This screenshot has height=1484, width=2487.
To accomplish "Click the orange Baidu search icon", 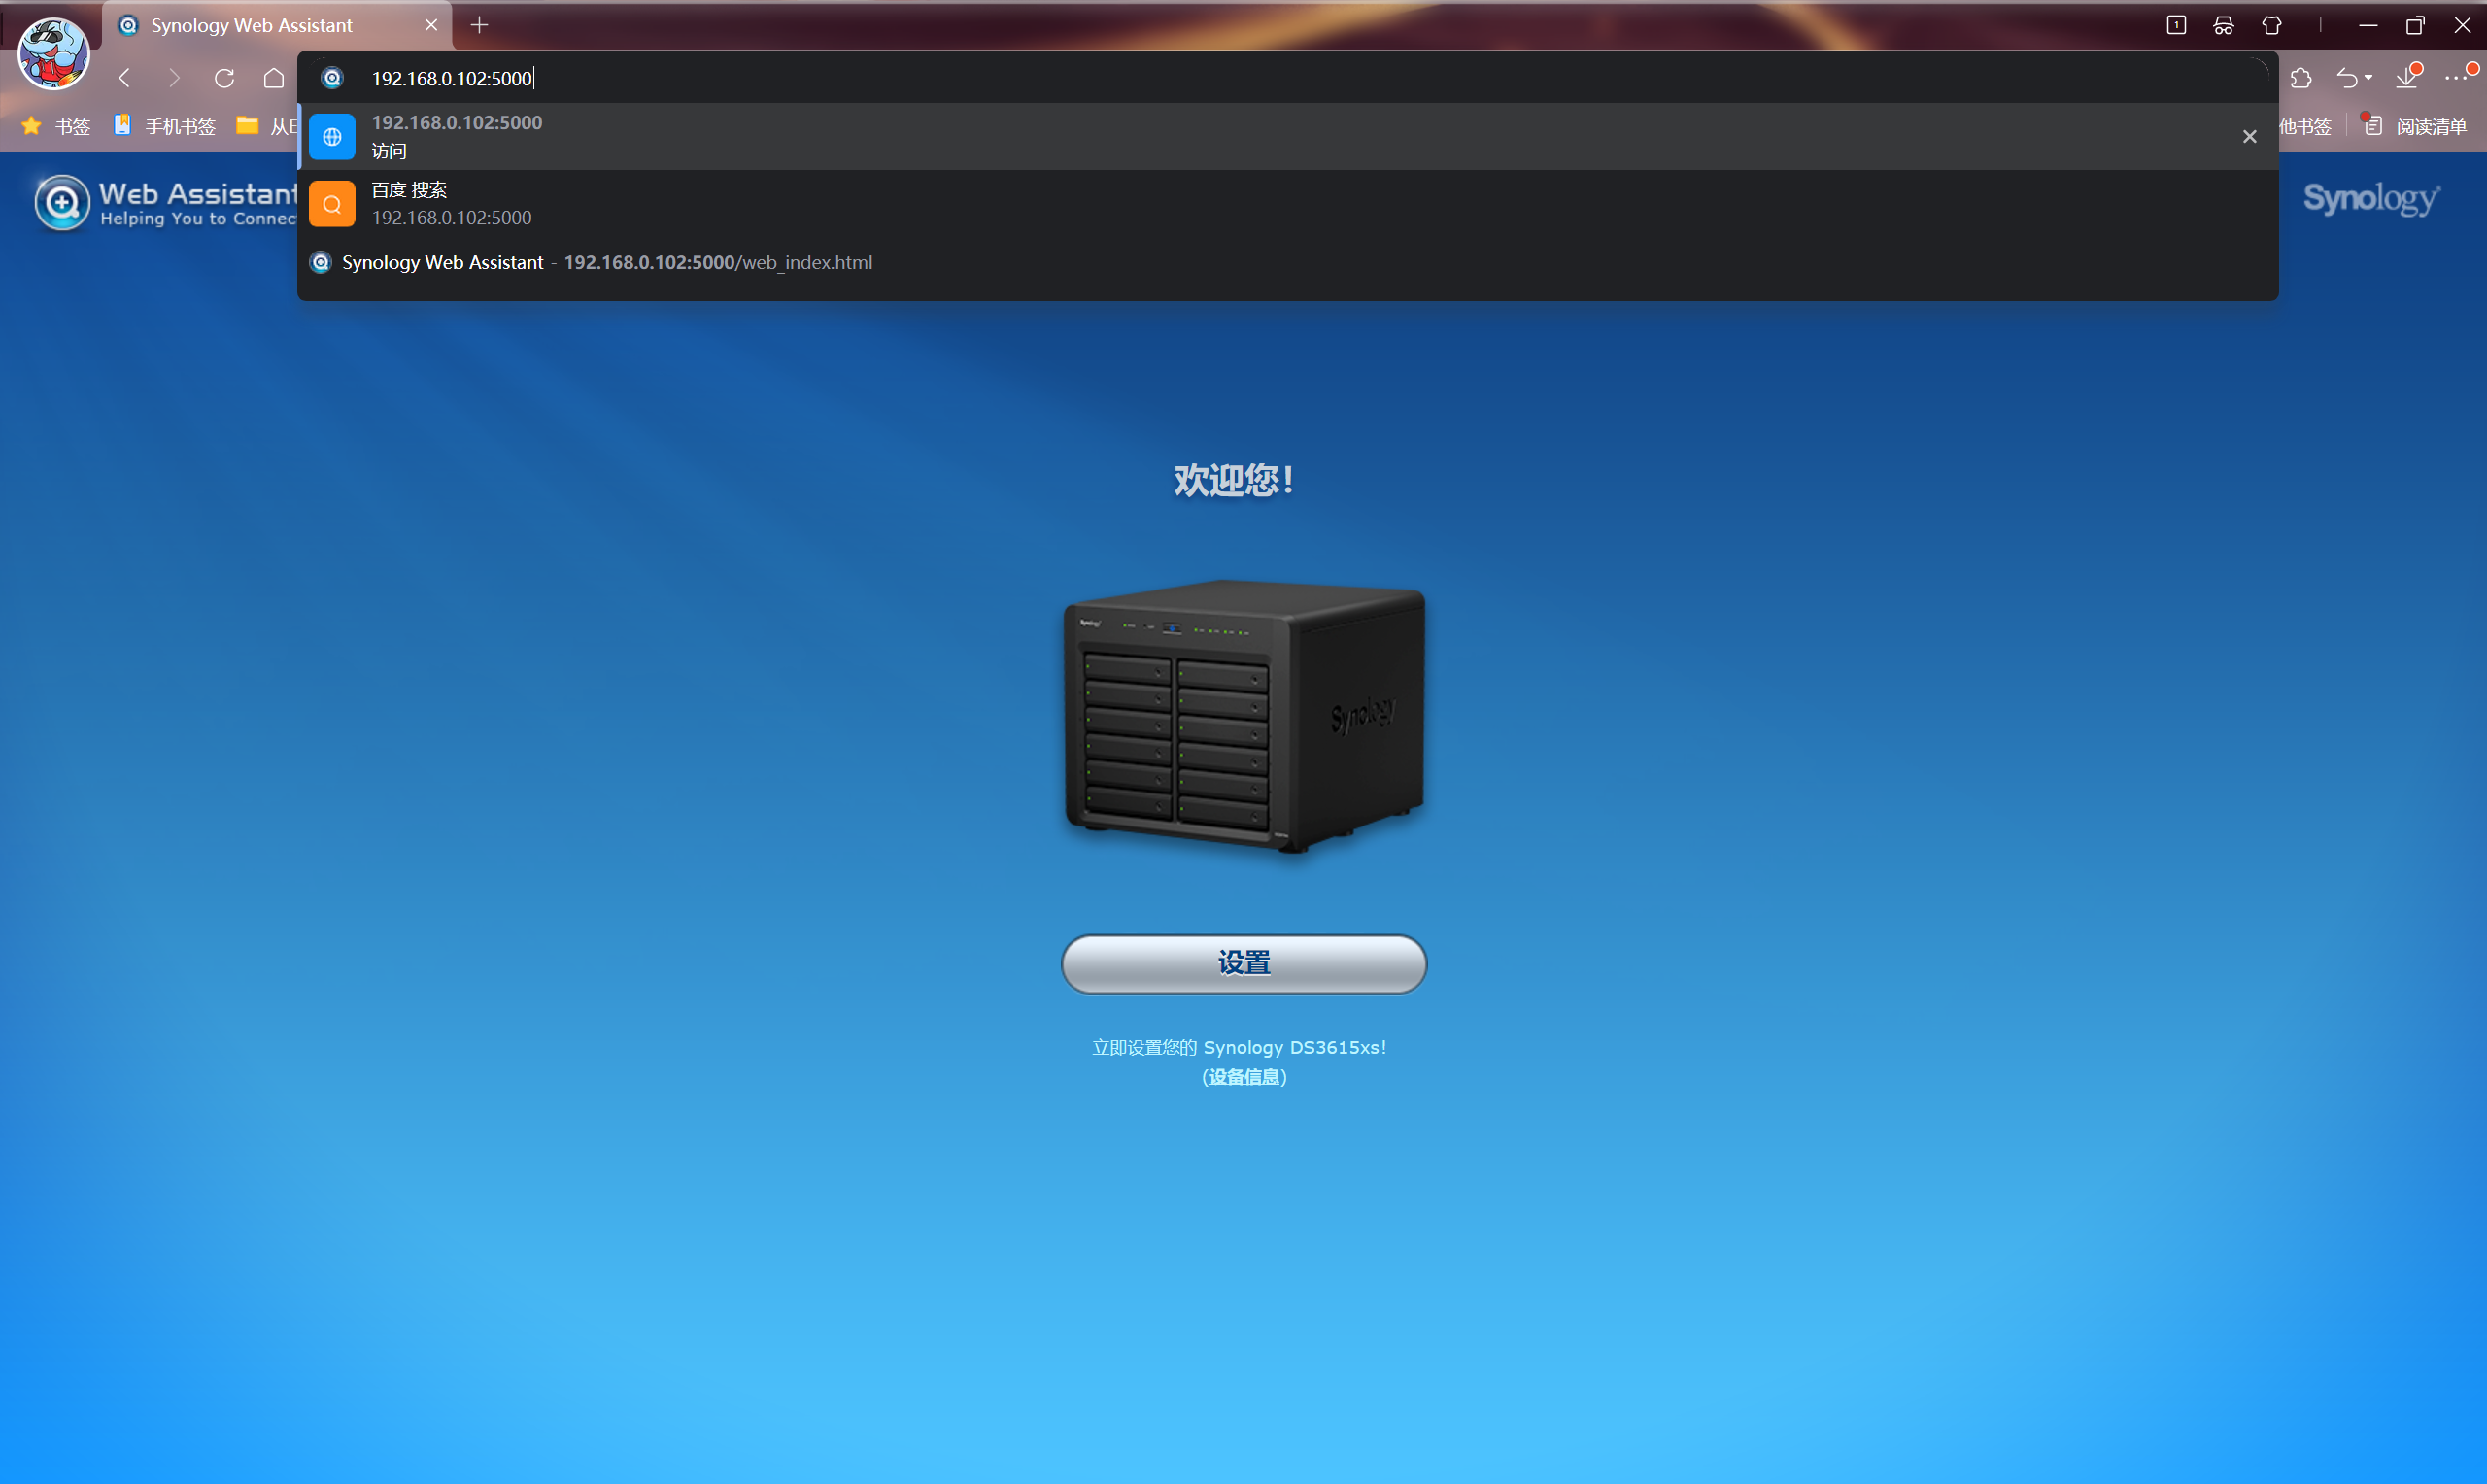I will pyautogui.click(x=332, y=203).
